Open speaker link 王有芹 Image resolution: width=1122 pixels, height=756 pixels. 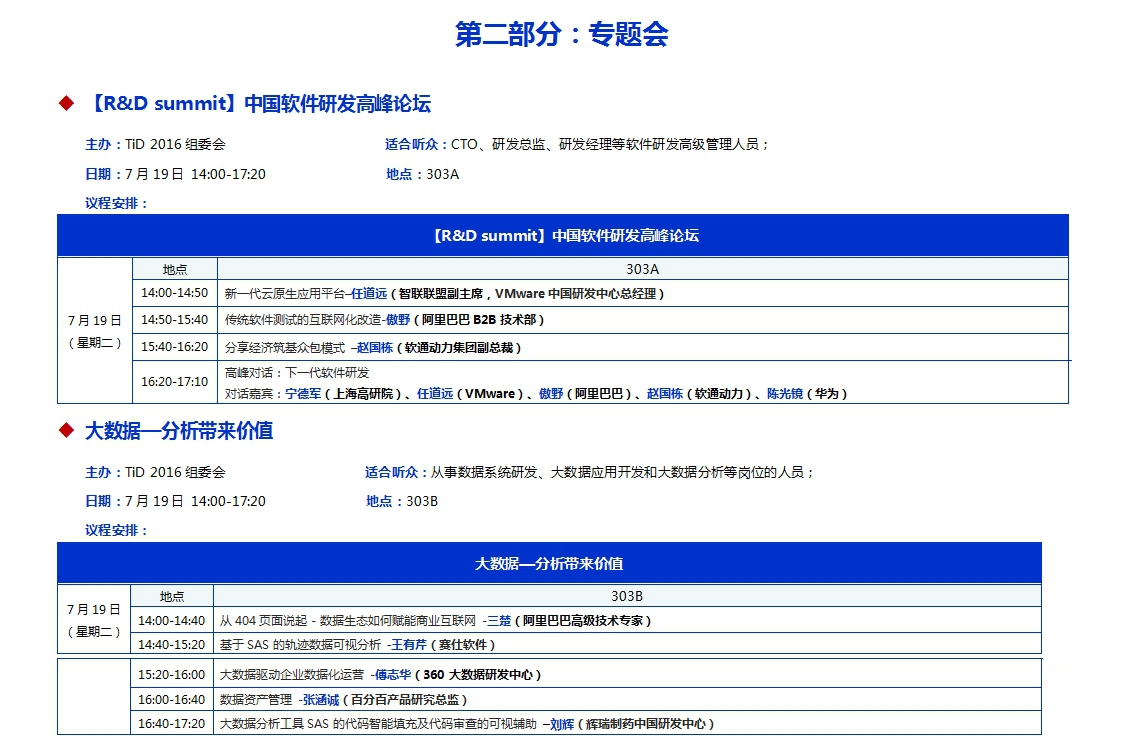[x=407, y=645]
